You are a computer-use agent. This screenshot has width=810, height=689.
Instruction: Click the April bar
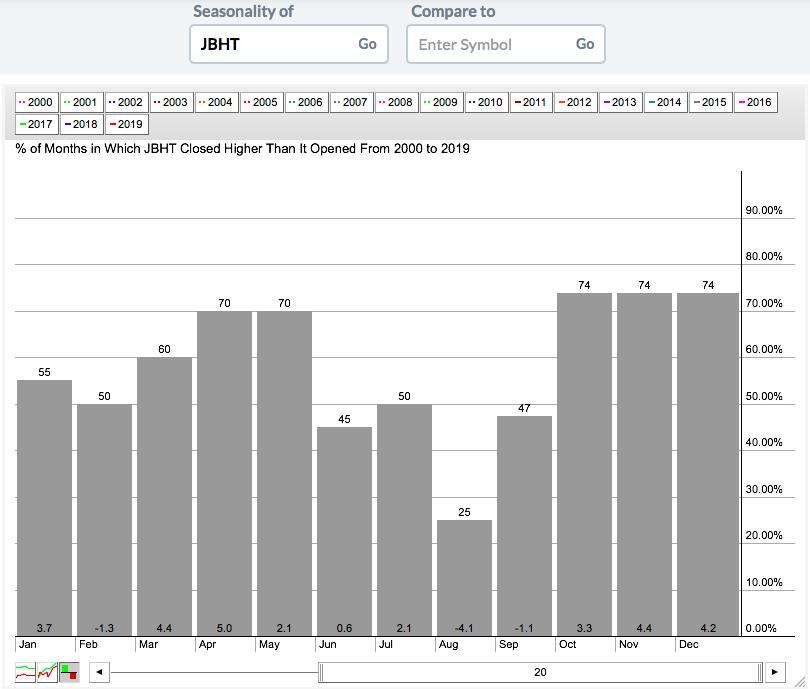pos(224,474)
